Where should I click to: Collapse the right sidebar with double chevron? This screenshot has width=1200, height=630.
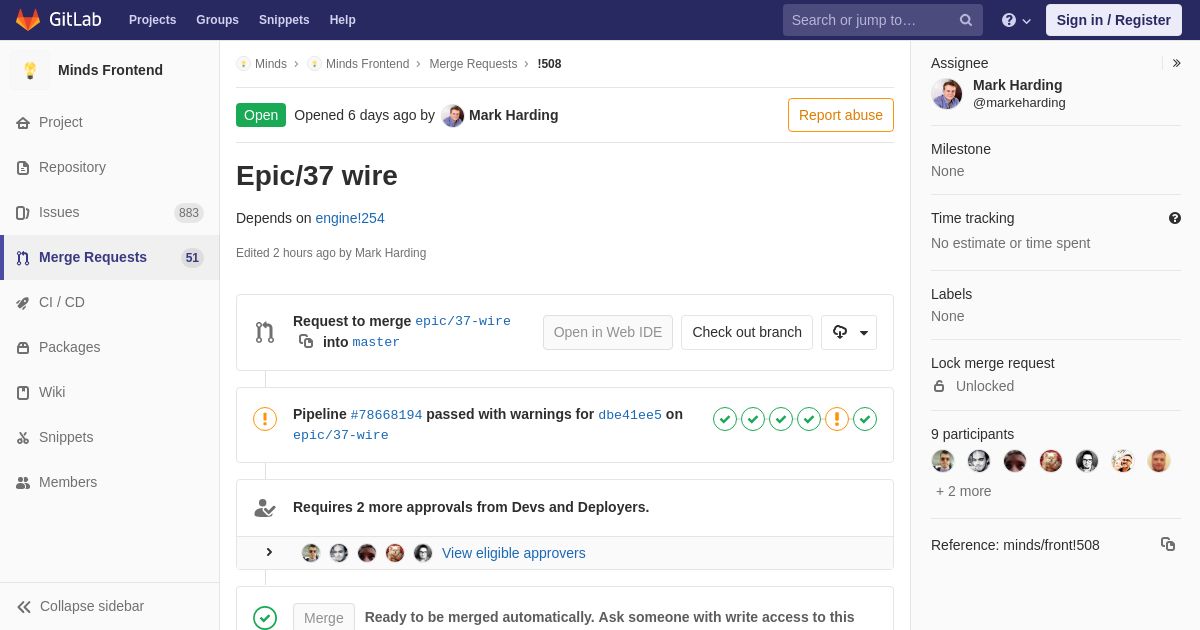pyautogui.click(x=1176, y=63)
